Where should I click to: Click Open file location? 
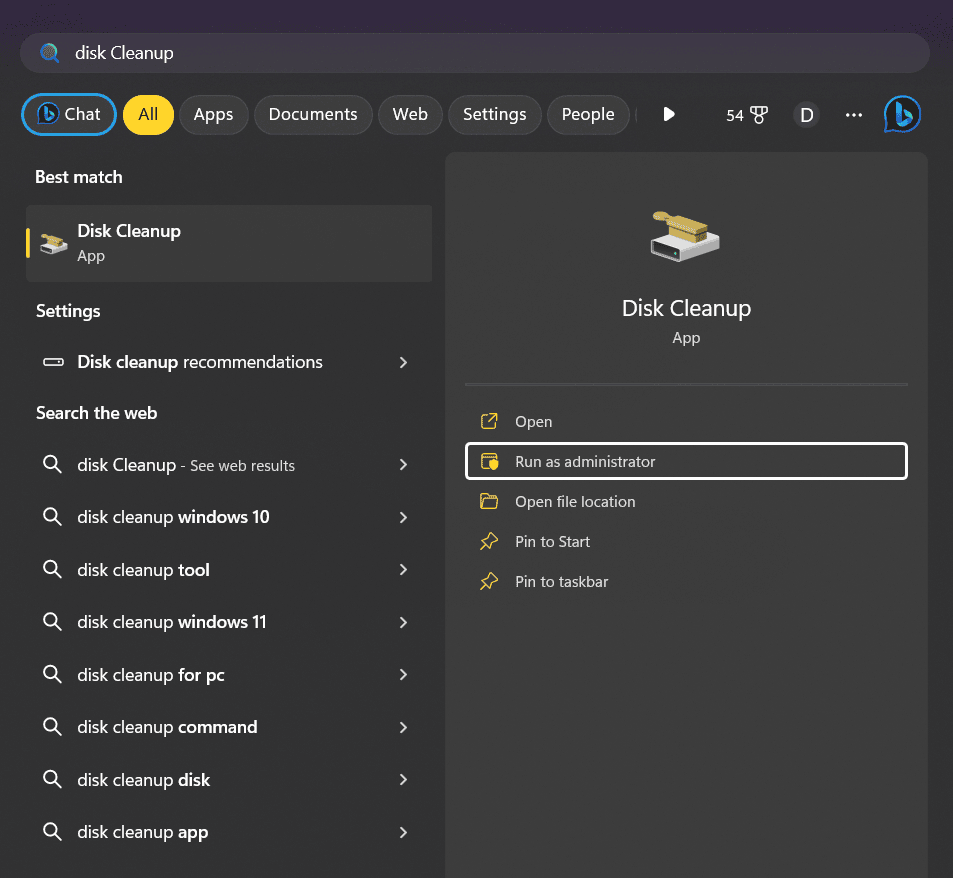tap(574, 501)
